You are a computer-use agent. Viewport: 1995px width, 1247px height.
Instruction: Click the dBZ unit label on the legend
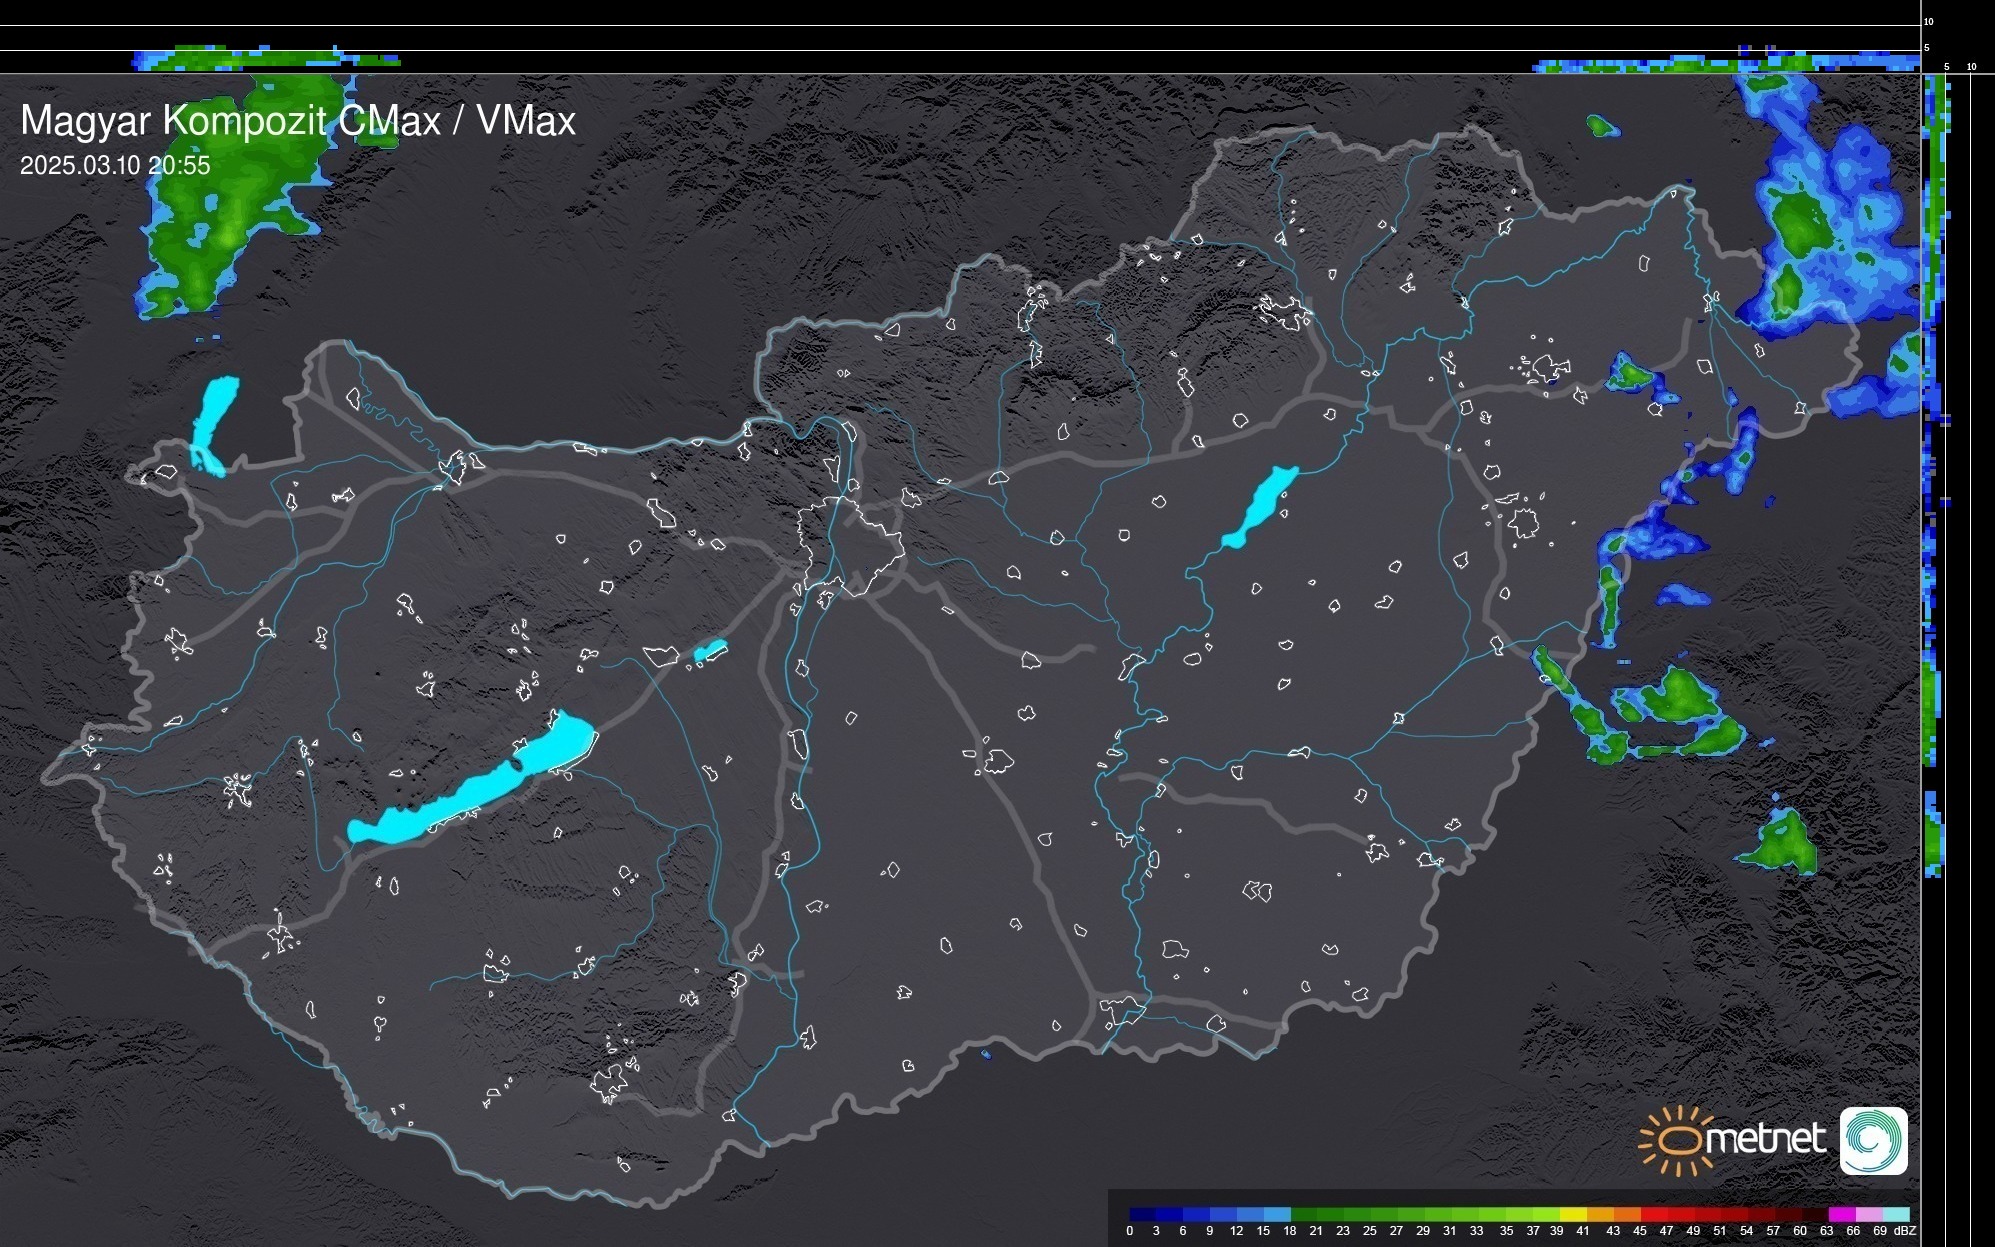(x=1905, y=1231)
